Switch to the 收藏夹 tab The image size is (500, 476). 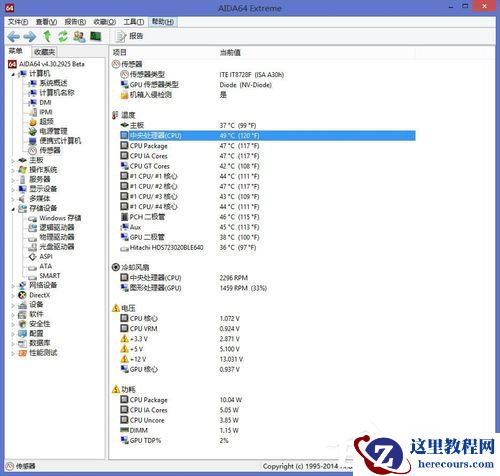[x=44, y=52]
